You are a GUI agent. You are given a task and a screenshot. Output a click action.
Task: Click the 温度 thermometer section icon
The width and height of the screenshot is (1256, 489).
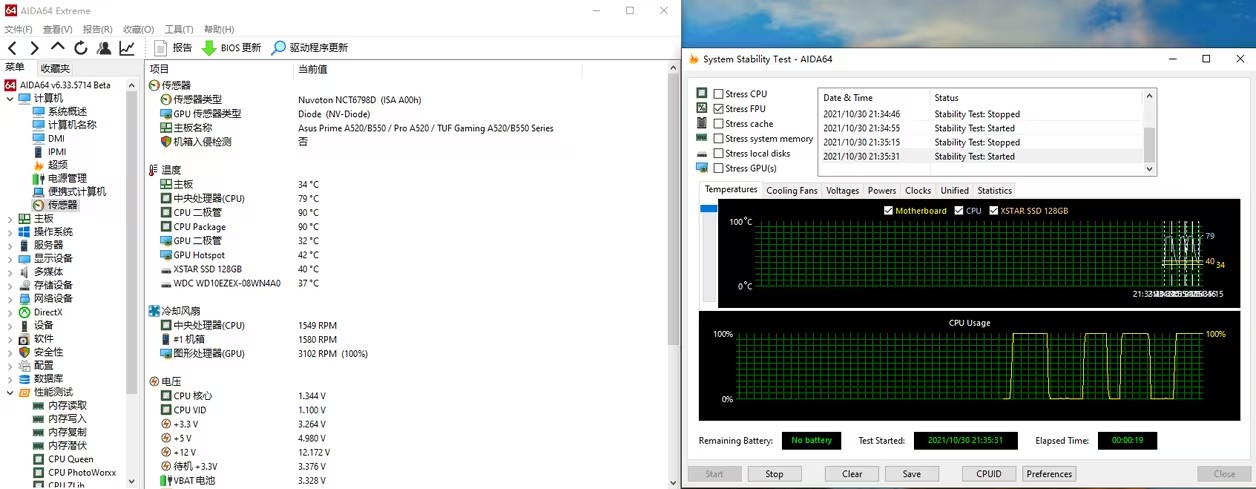154,171
